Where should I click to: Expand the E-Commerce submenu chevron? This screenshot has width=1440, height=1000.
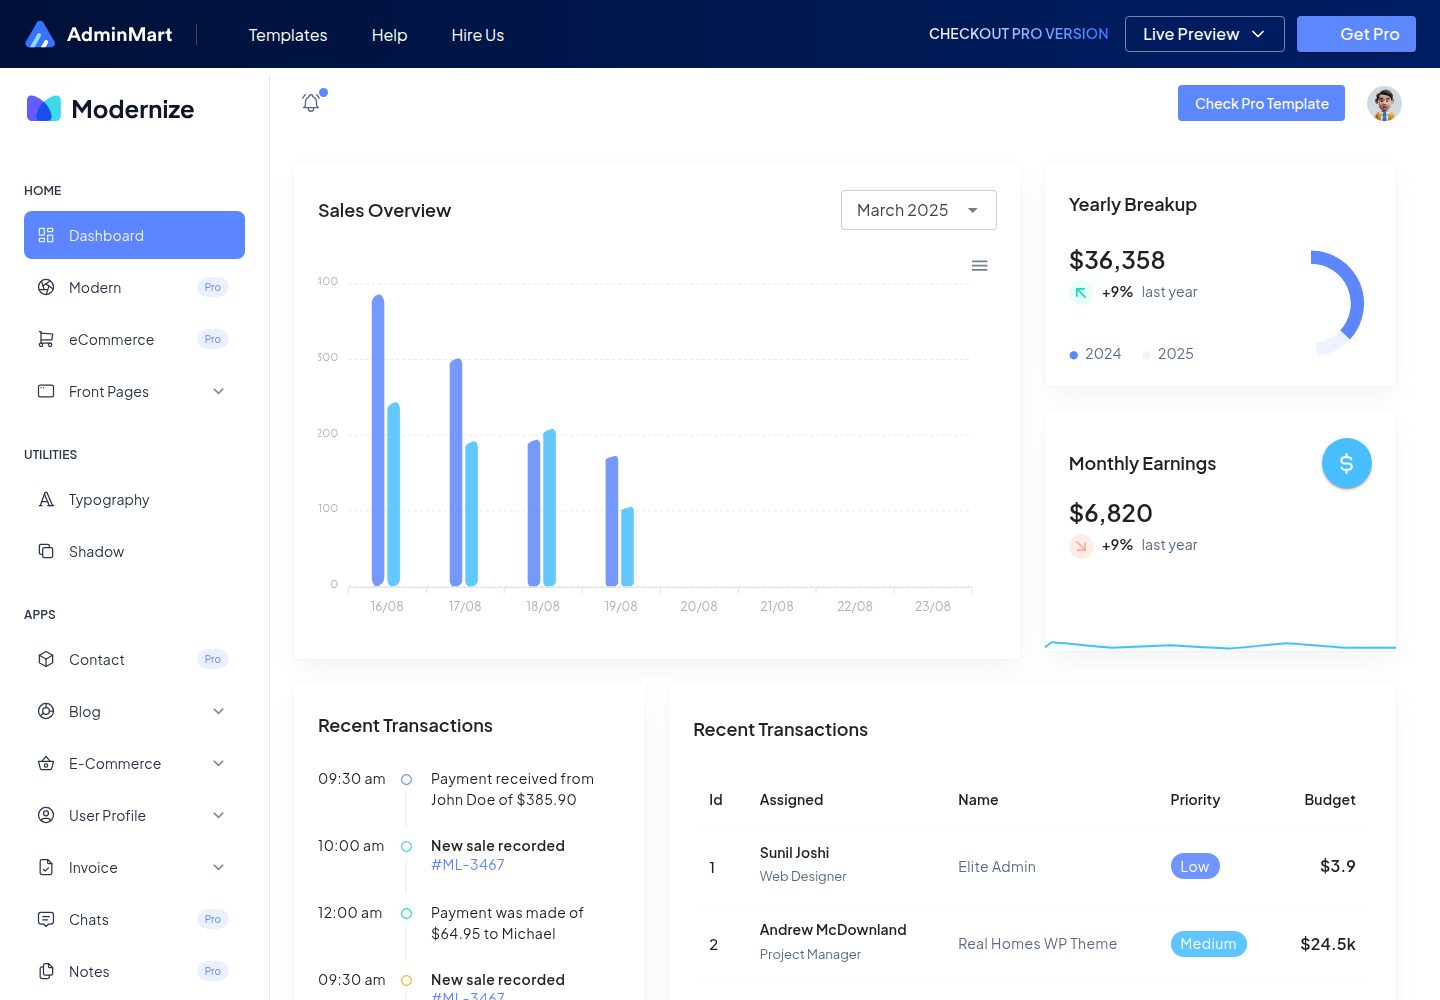click(x=219, y=763)
